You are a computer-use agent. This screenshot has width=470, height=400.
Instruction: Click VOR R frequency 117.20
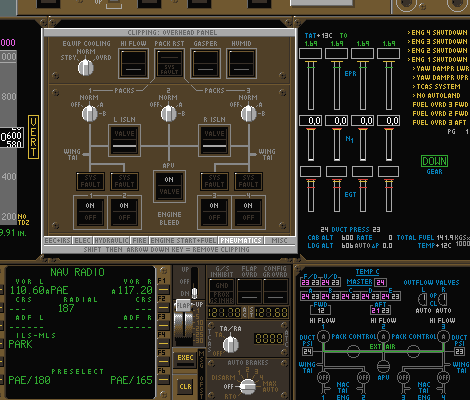(x=132, y=290)
